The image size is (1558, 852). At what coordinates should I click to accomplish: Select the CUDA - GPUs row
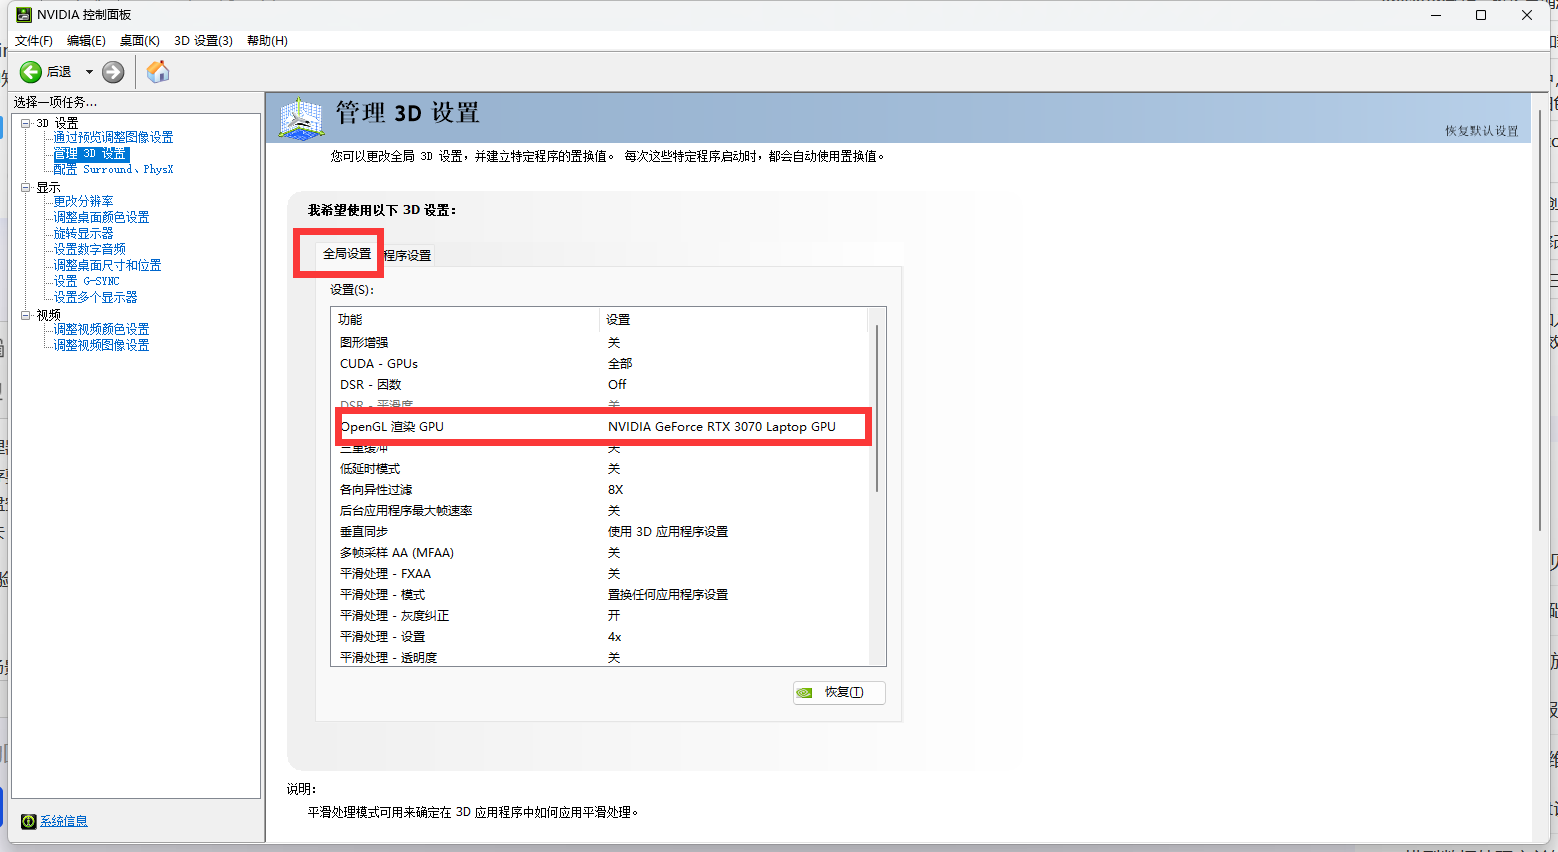pos(600,364)
